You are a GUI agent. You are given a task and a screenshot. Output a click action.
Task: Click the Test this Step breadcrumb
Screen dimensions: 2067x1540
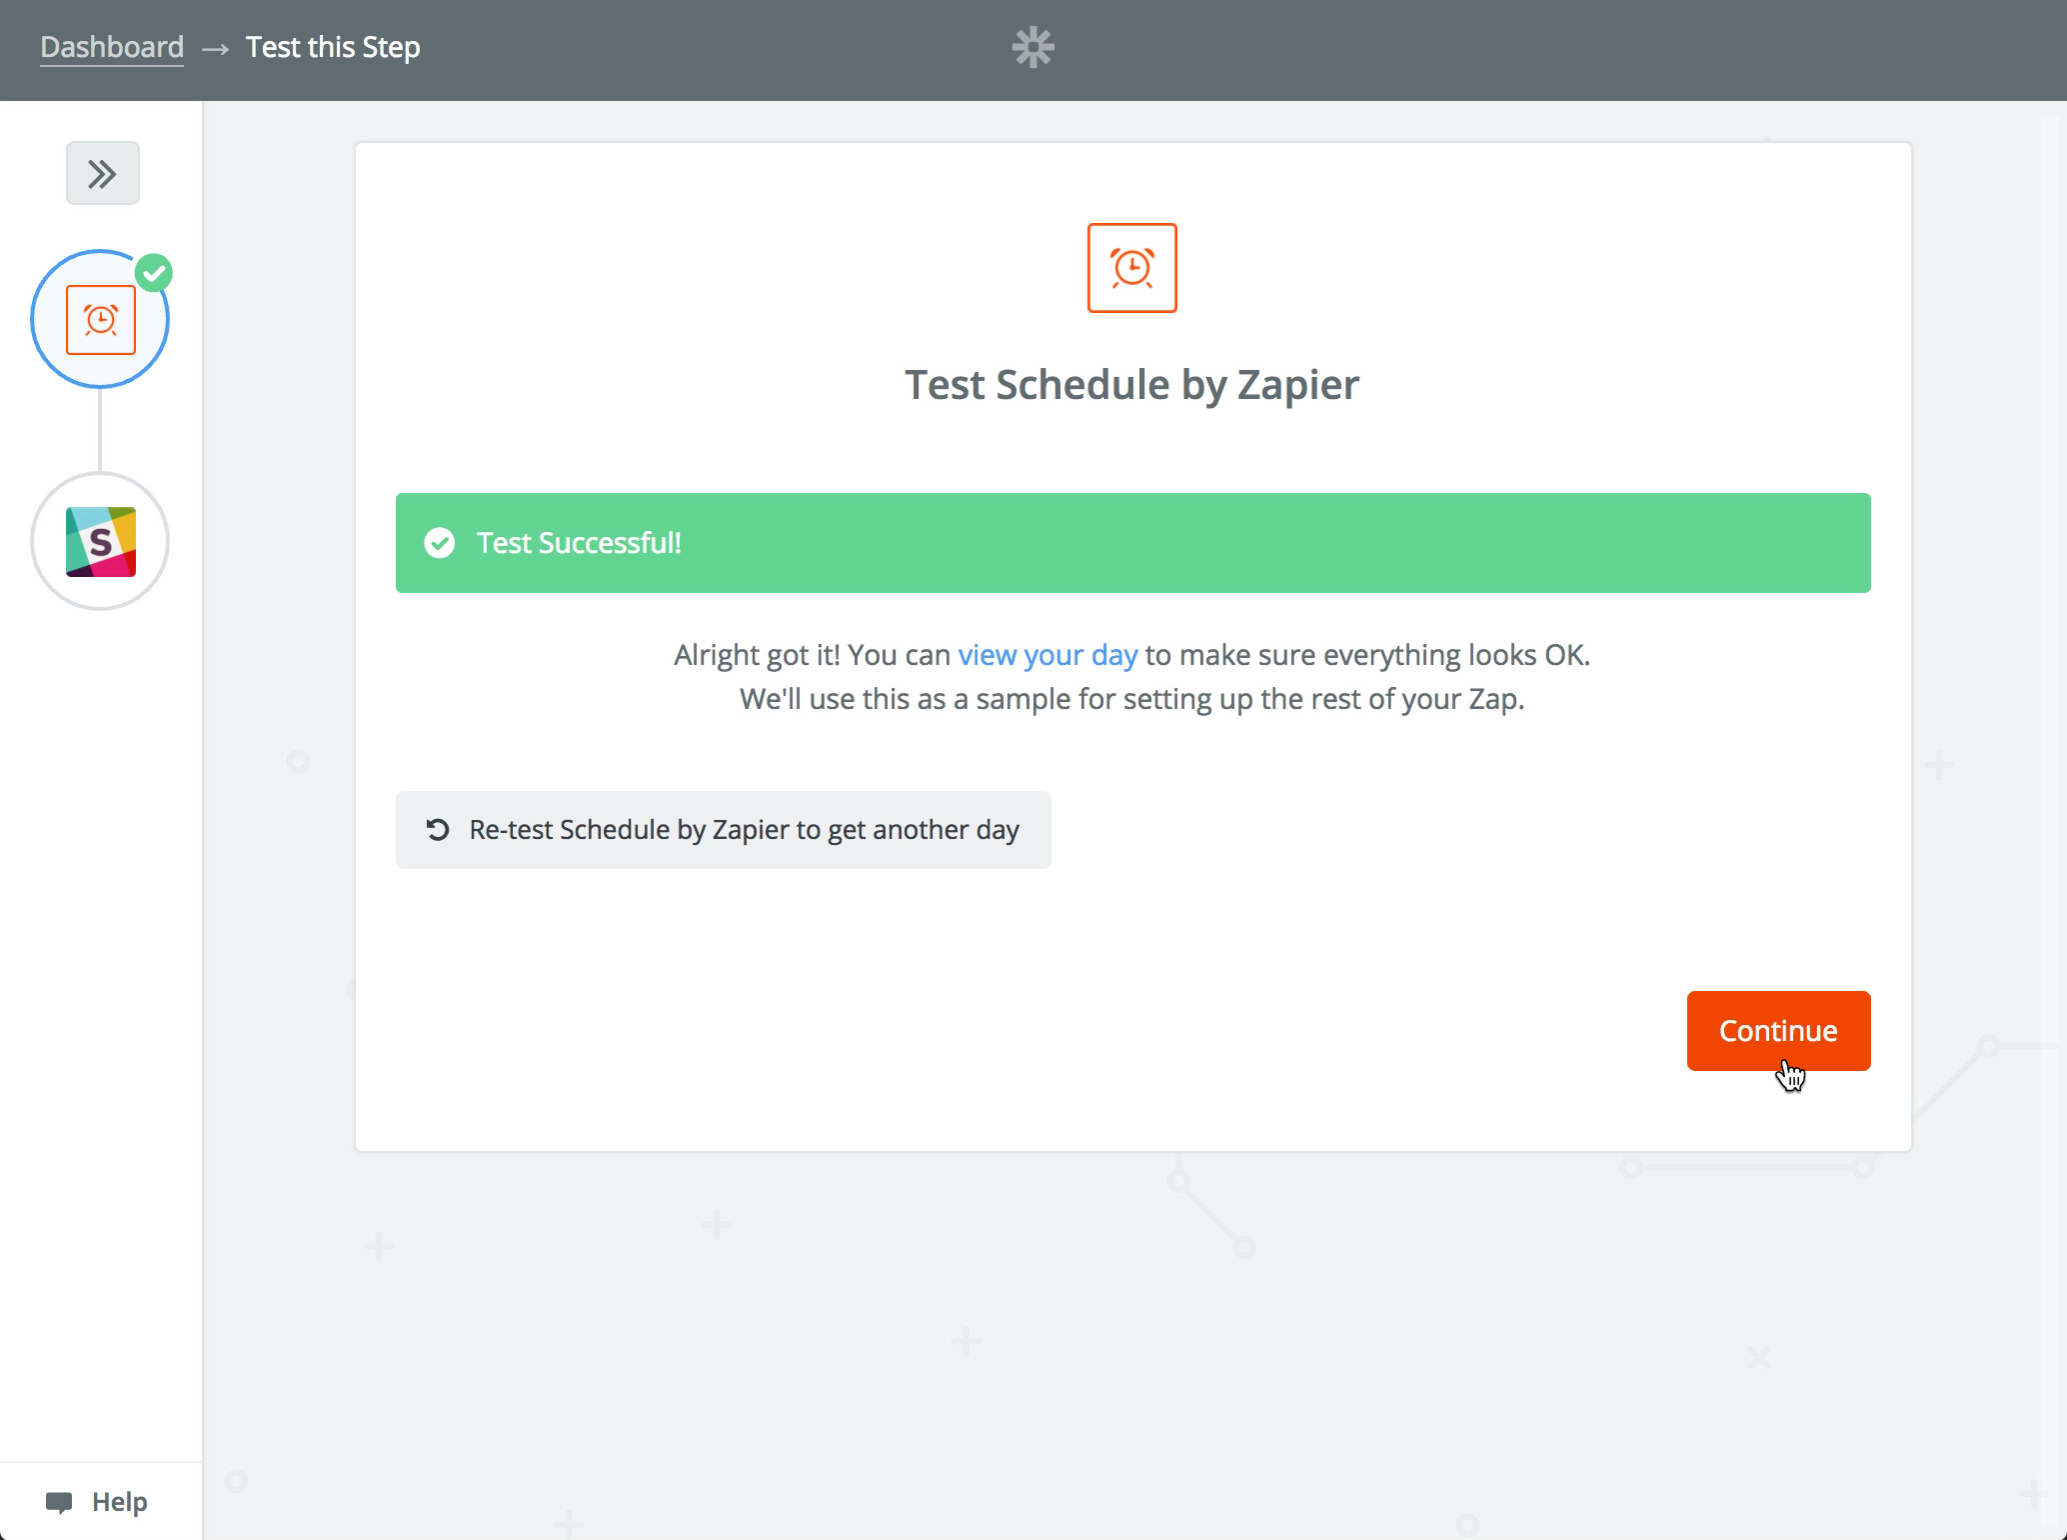[x=332, y=45]
